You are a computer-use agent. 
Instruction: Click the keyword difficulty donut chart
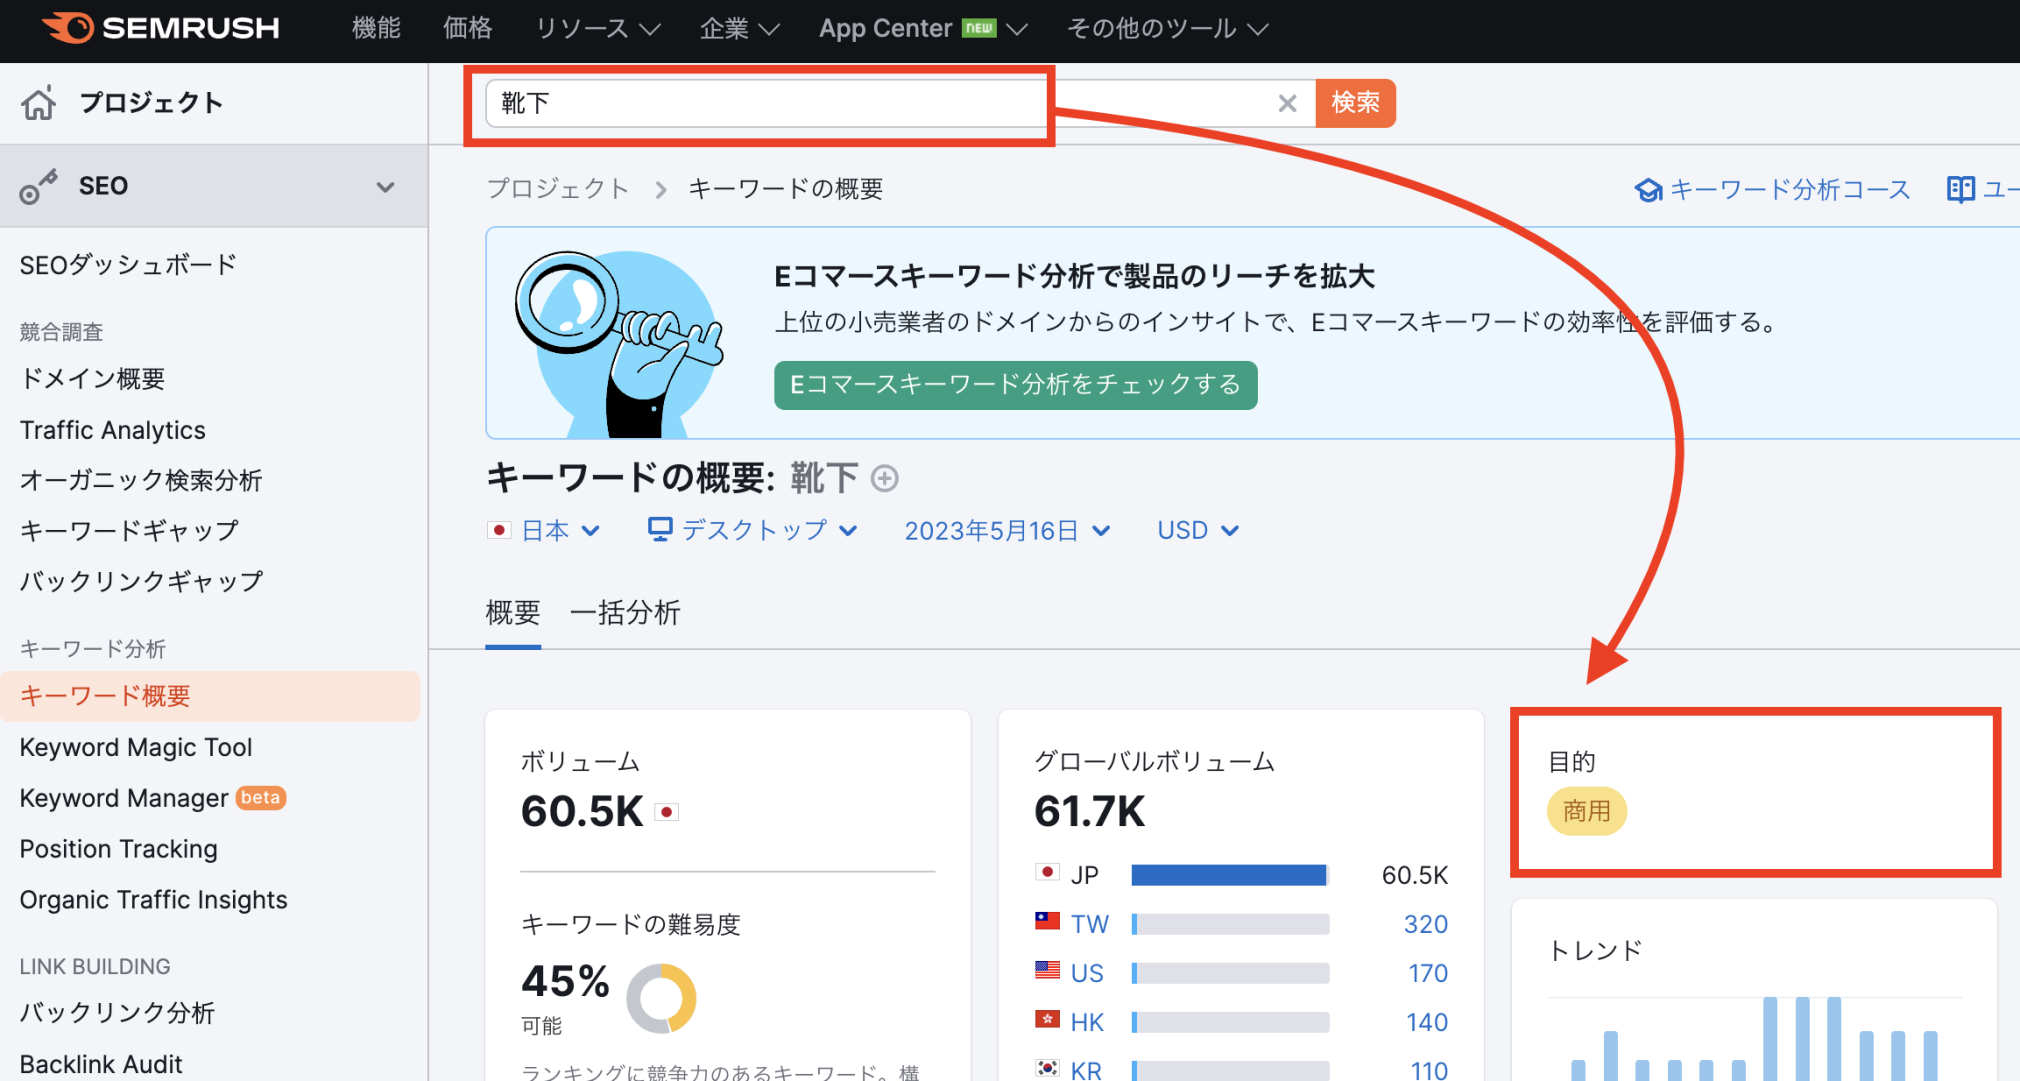tap(661, 998)
